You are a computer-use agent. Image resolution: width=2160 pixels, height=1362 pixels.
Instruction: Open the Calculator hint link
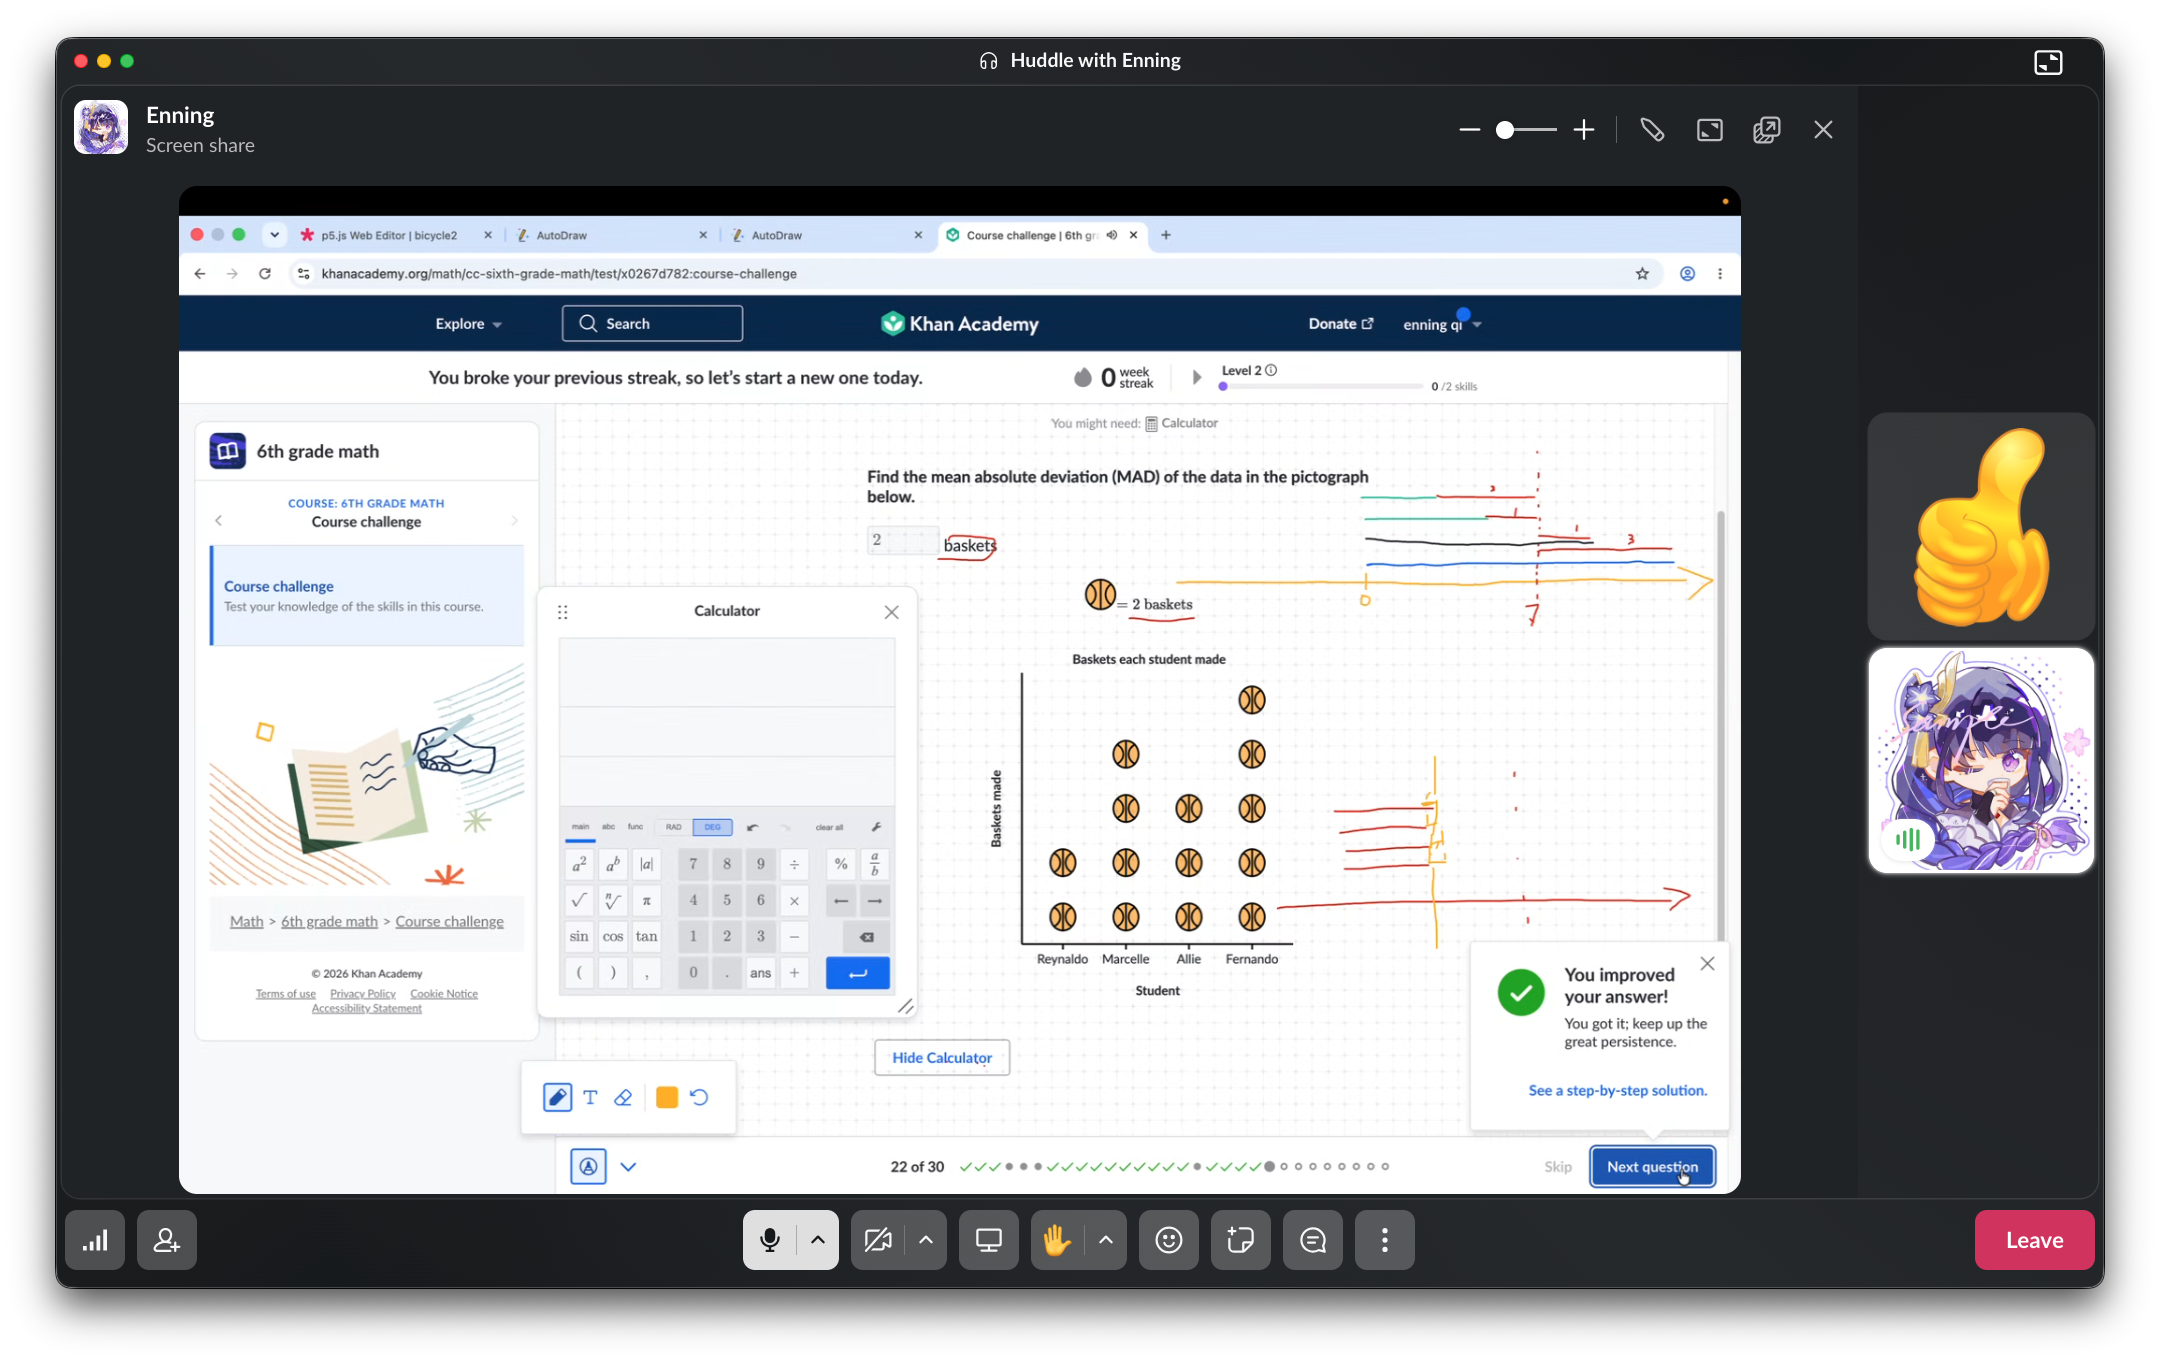click(x=1181, y=424)
